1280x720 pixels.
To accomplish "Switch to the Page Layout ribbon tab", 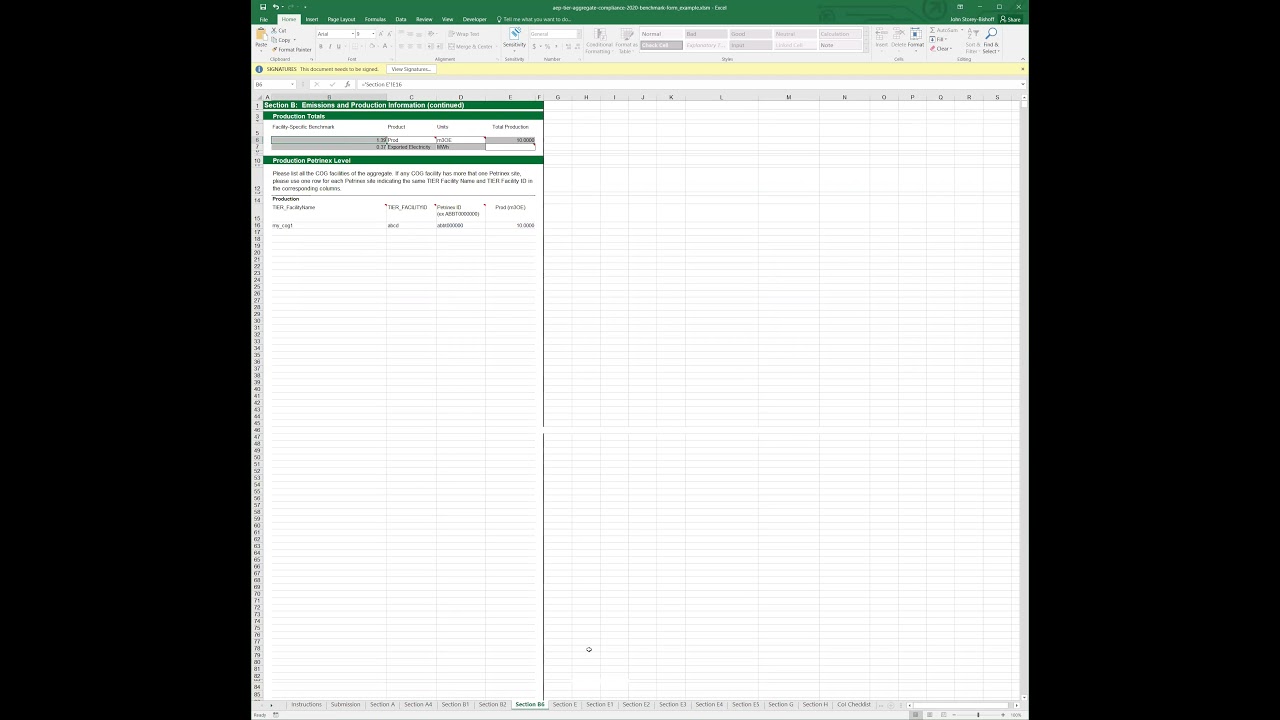I will pyautogui.click(x=341, y=19).
